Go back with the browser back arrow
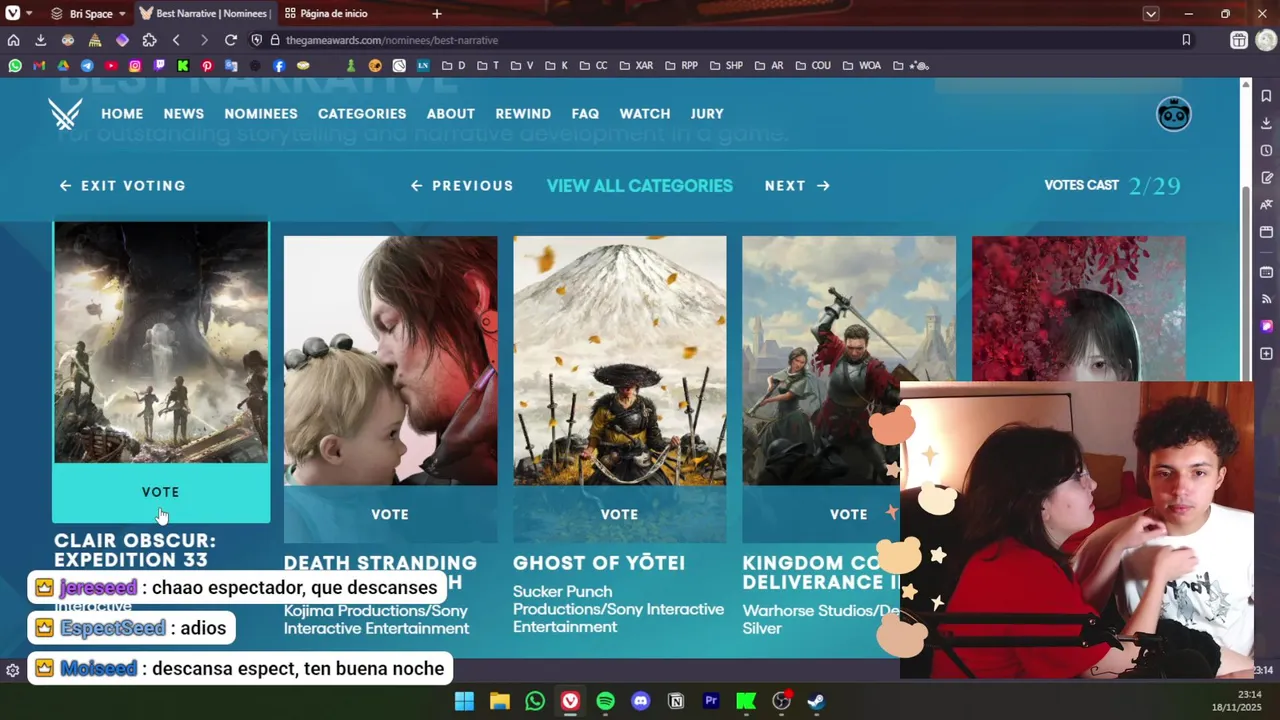The width and height of the screenshot is (1280, 720). click(x=176, y=40)
